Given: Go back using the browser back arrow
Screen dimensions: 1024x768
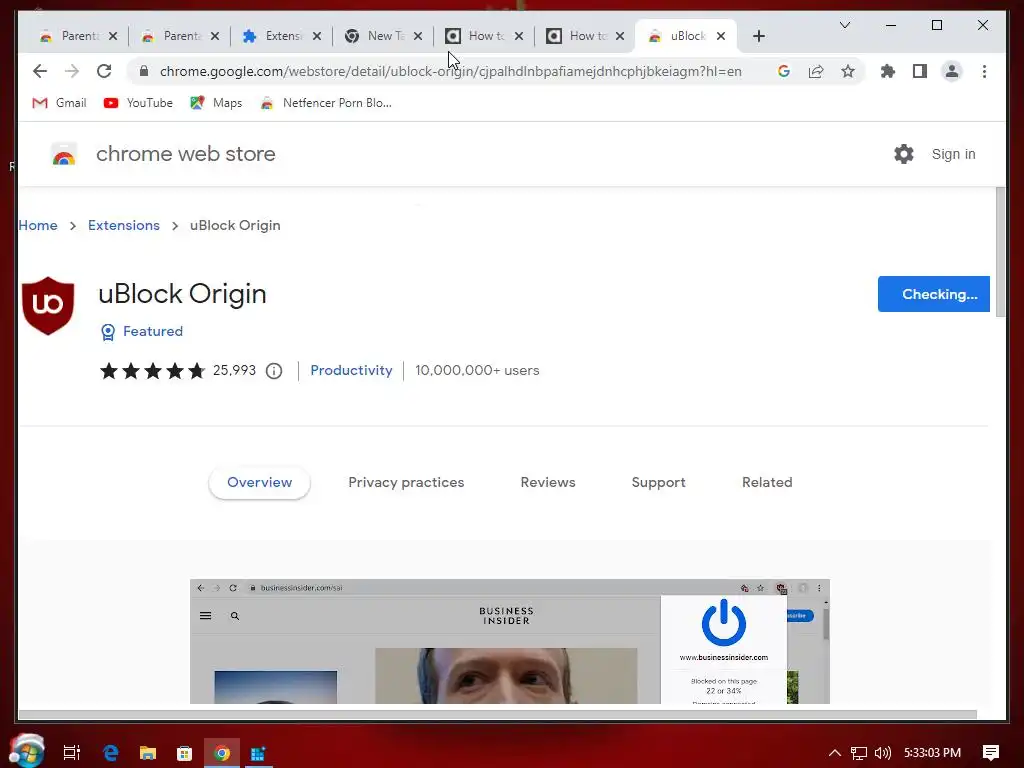Looking at the screenshot, I should [40, 71].
